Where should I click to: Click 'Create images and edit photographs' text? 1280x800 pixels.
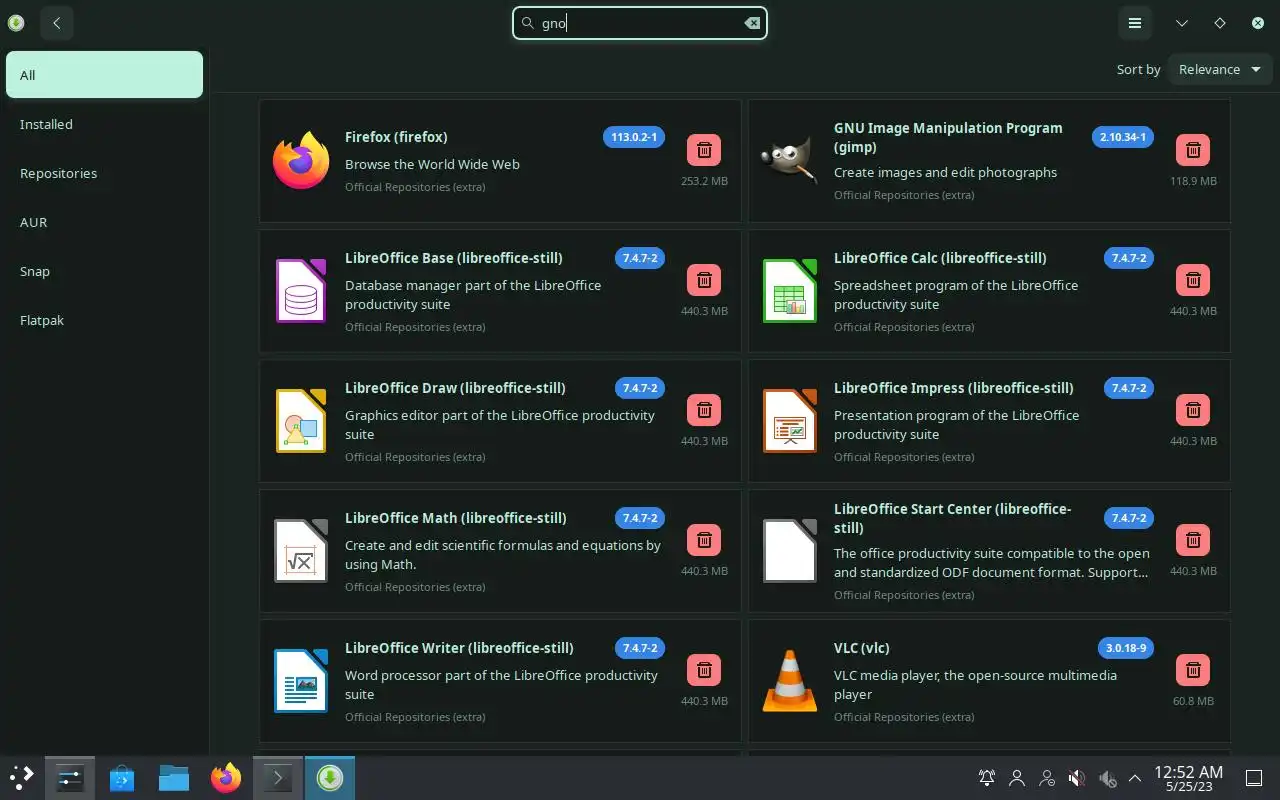(x=945, y=172)
